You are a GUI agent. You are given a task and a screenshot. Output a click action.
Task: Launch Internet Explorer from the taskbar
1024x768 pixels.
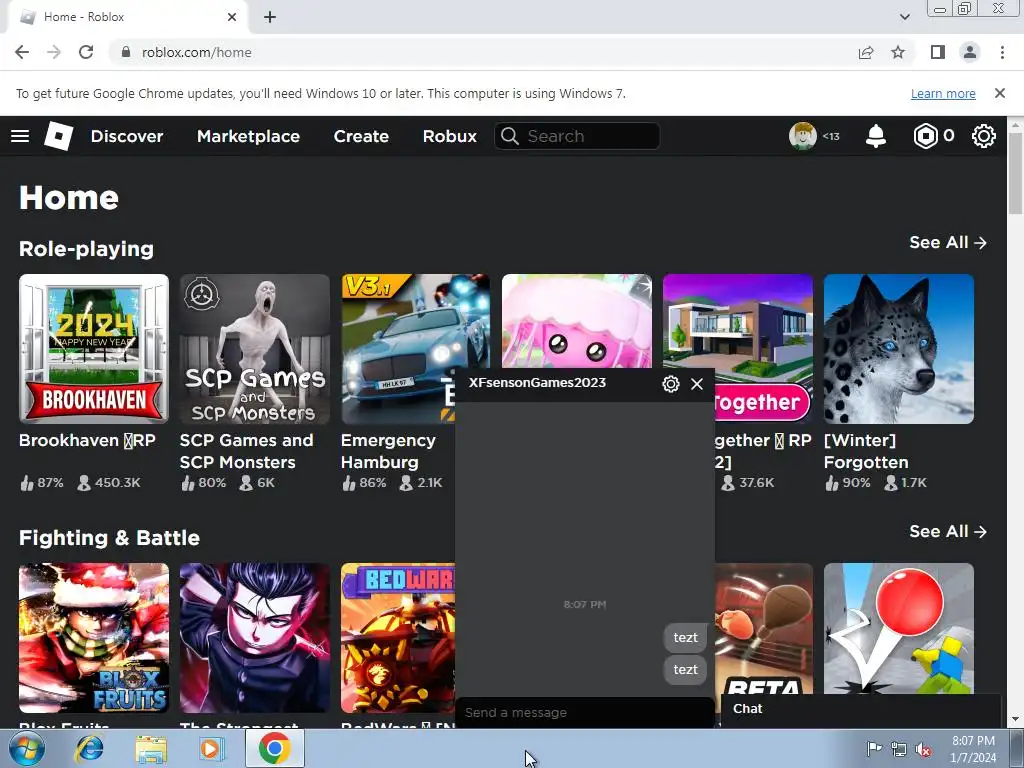(x=89, y=749)
